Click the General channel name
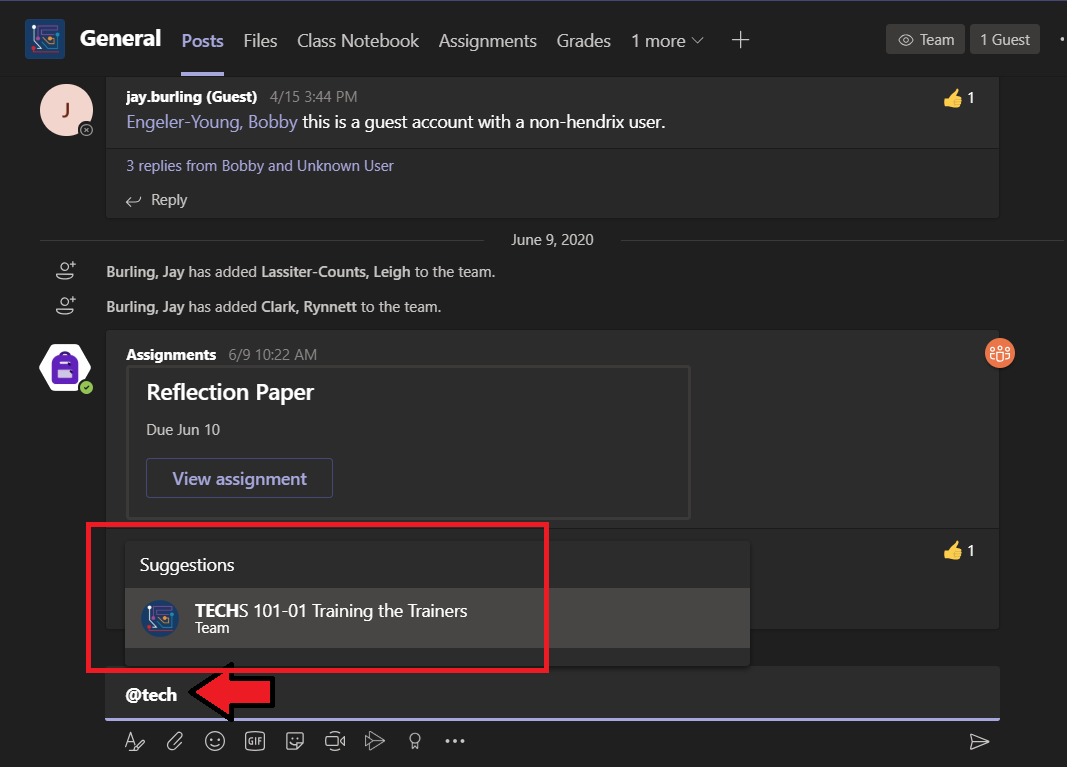 (x=120, y=38)
